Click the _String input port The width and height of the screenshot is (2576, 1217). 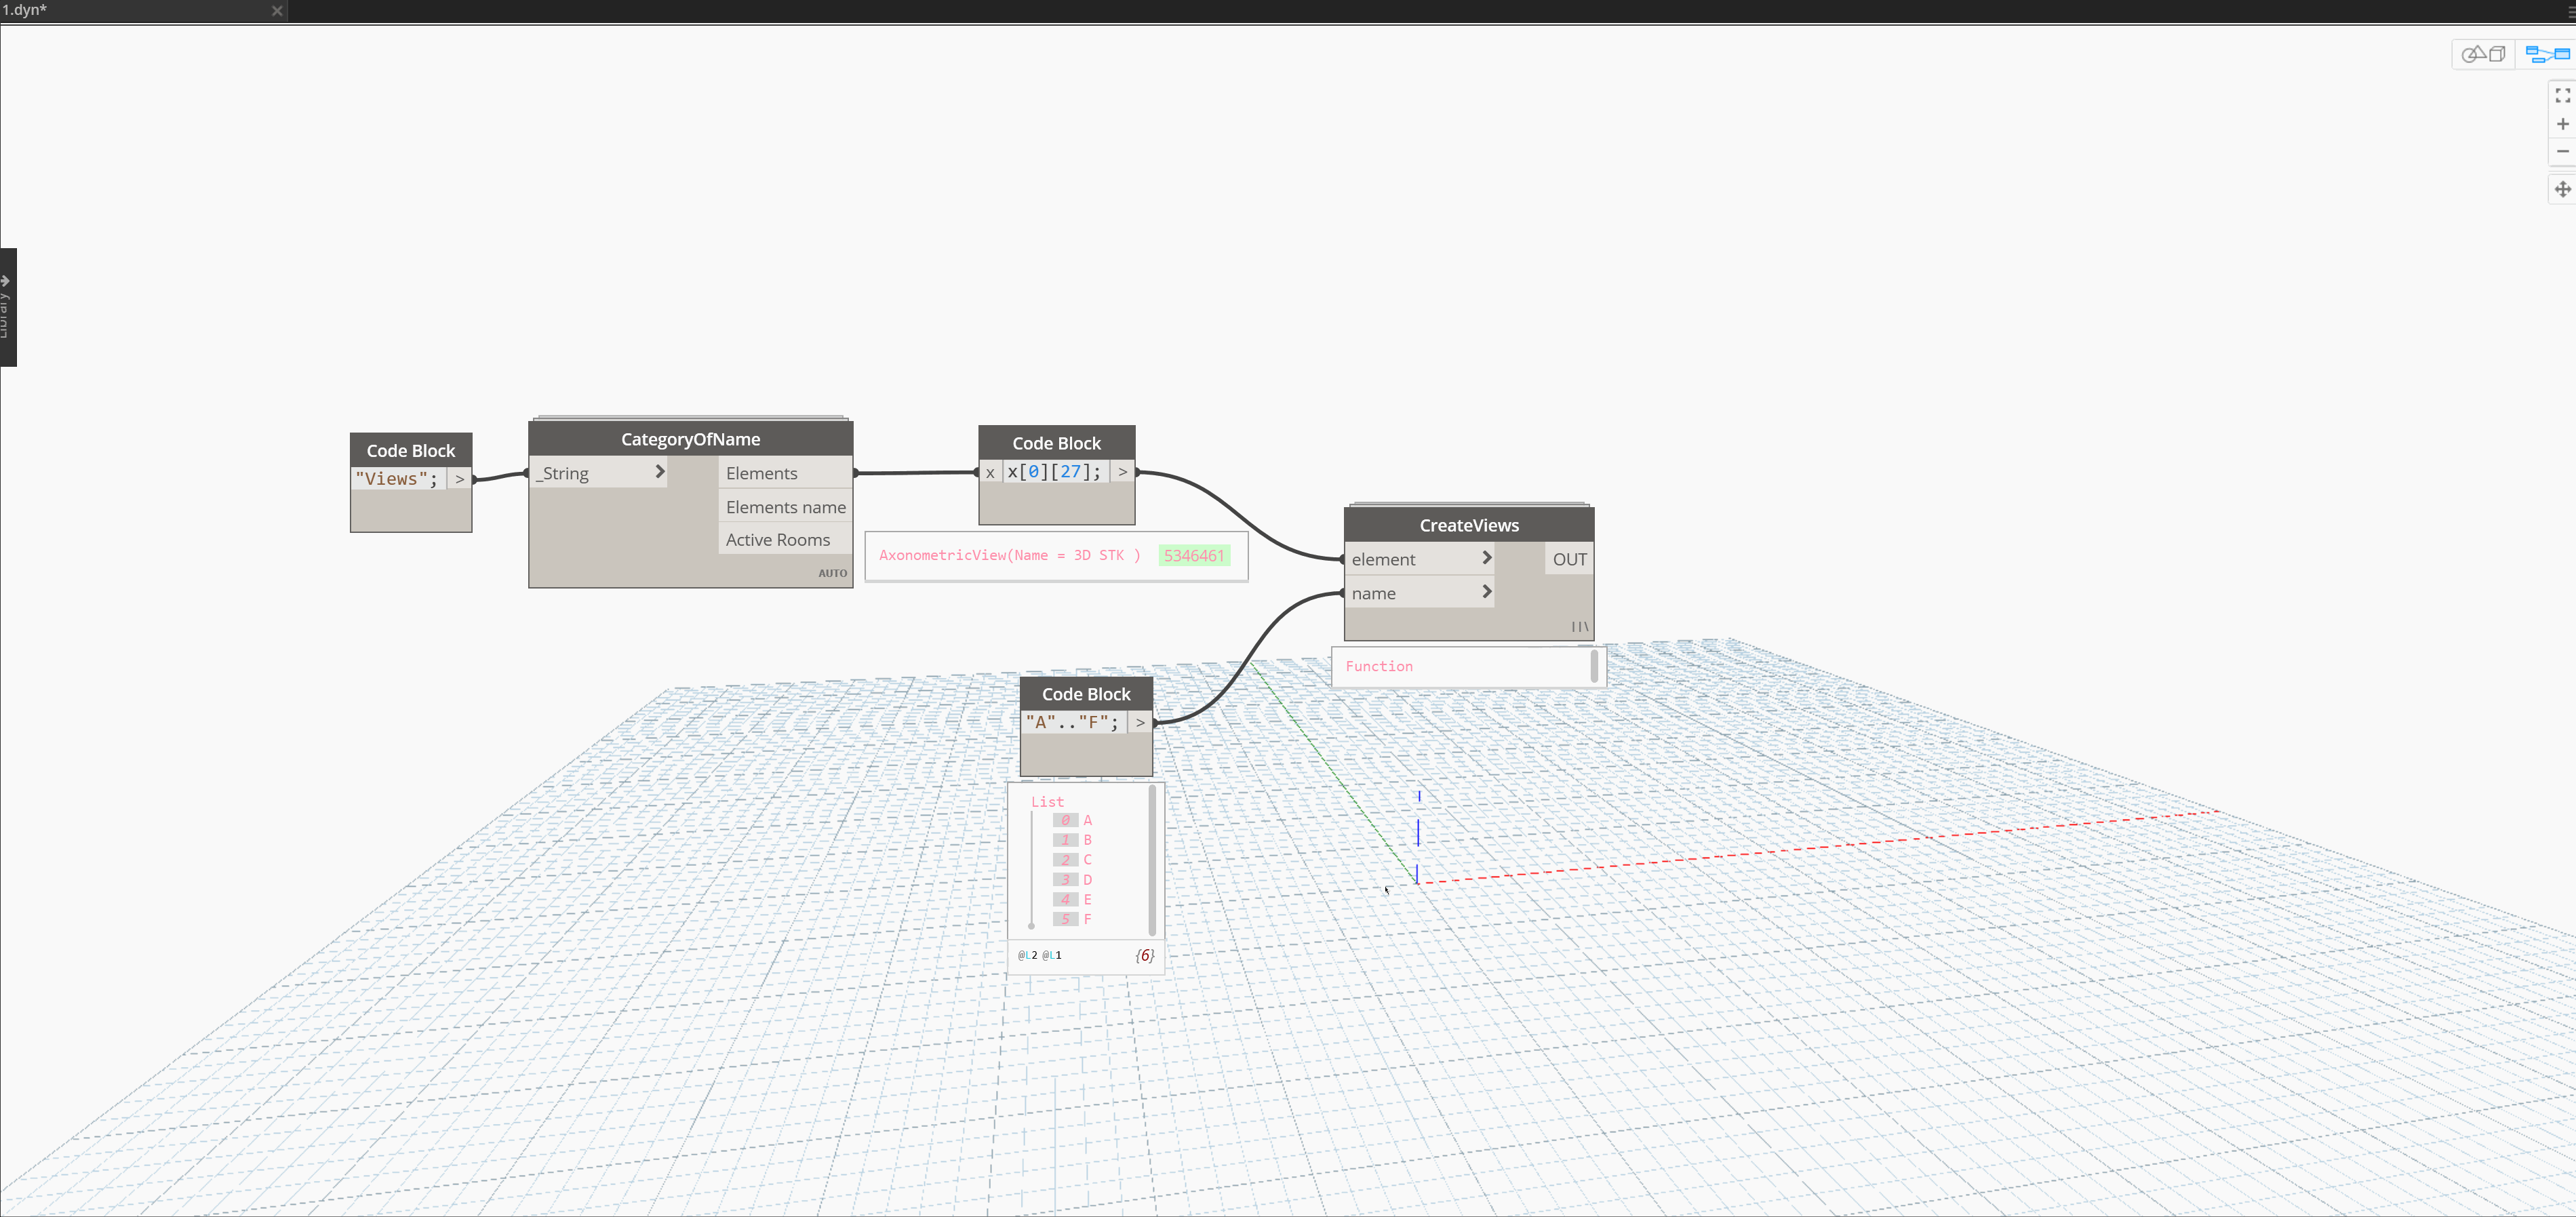click(x=597, y=473)
